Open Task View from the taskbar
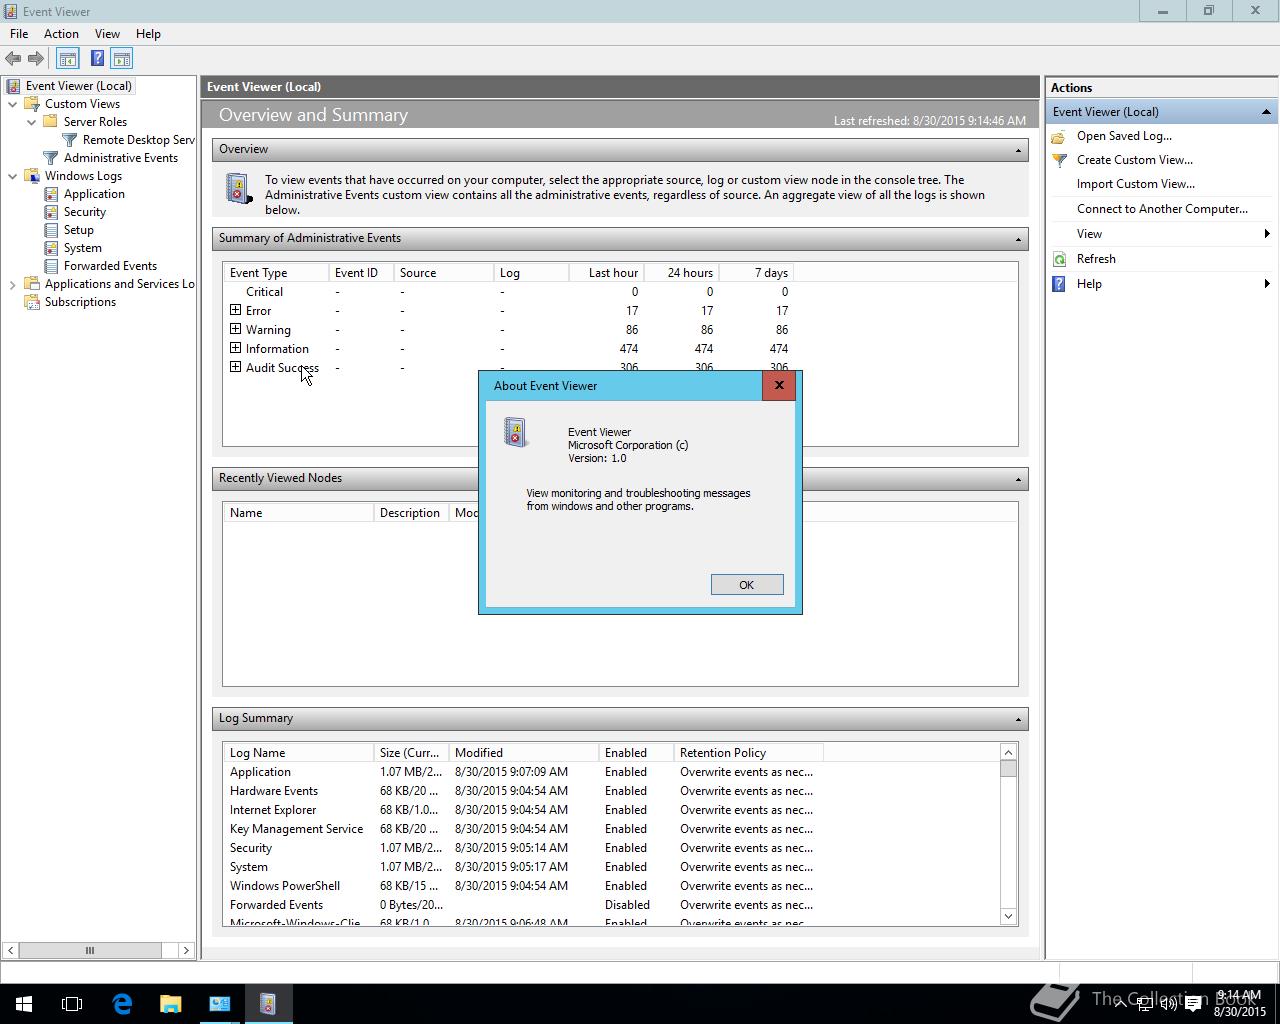The height and width of the screenshot is (1024, 1280). pyautogui.click(x=72, y=1004)
